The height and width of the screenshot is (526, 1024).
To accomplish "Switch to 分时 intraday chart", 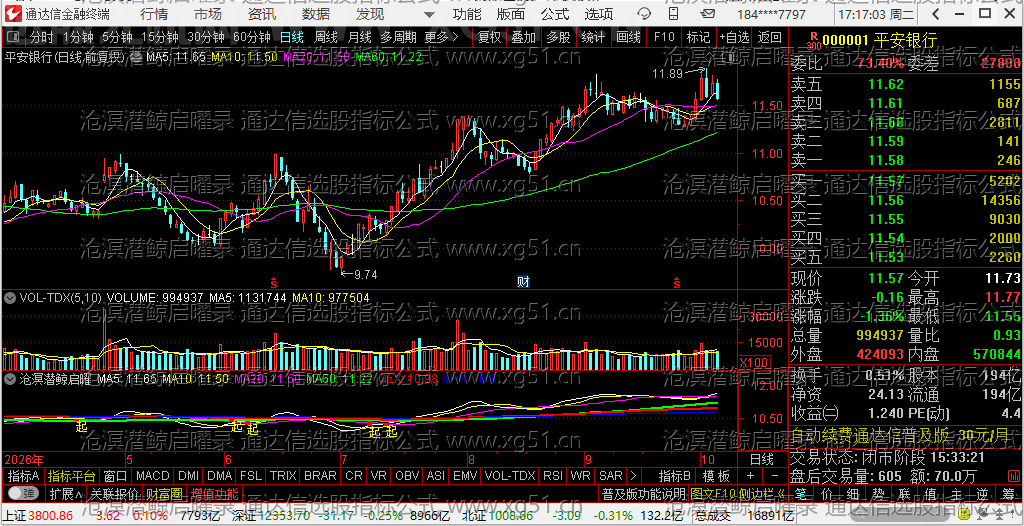I will (42, 38).
